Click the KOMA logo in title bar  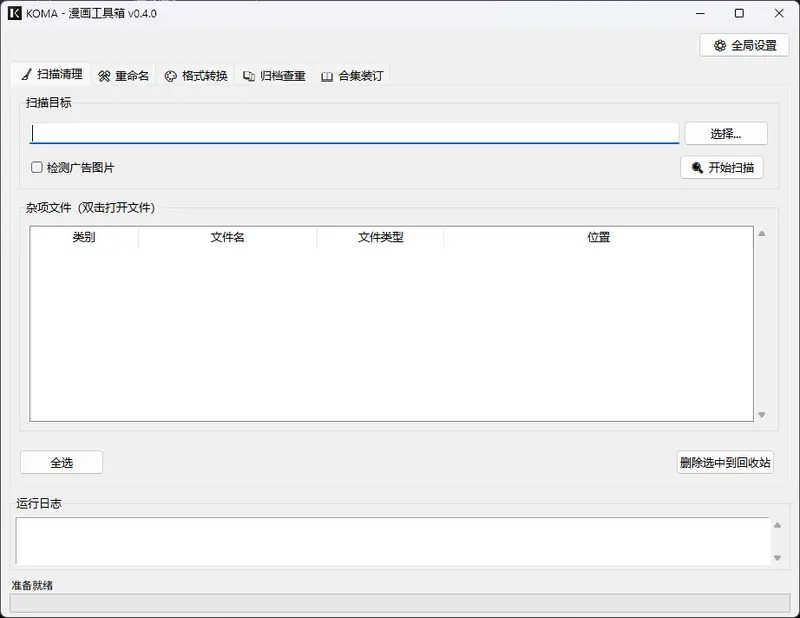(14, 13)
